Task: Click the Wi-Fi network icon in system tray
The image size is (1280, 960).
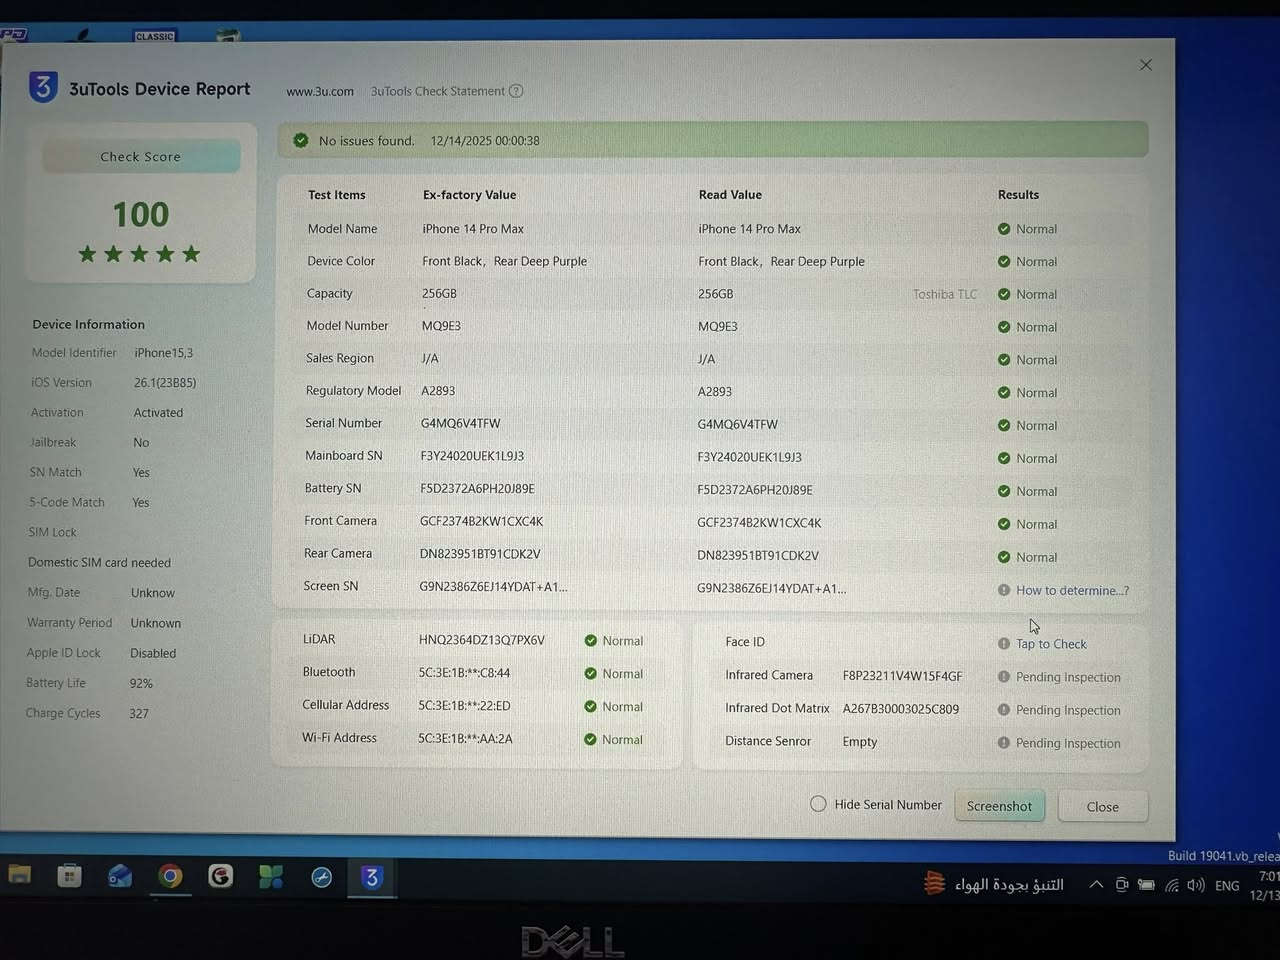Action: 1171,885
